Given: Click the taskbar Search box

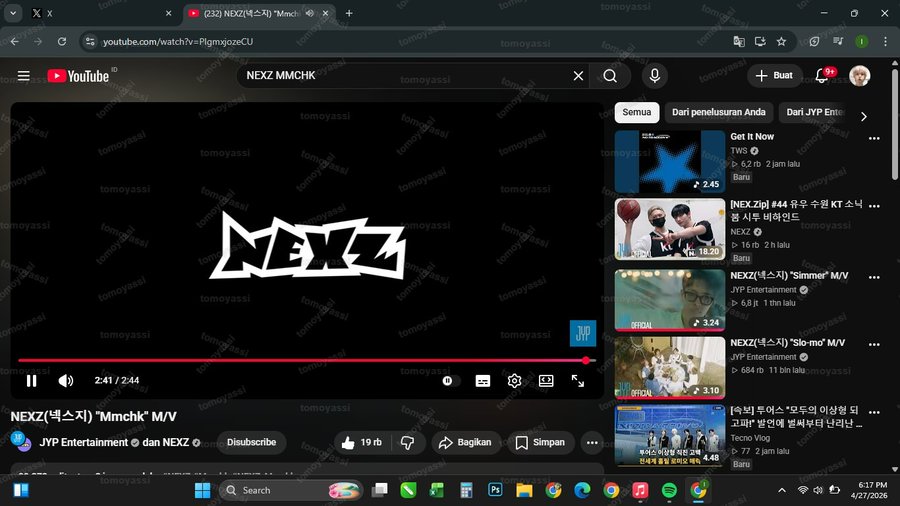Looking at the screenshot, I should pos(291,491).
